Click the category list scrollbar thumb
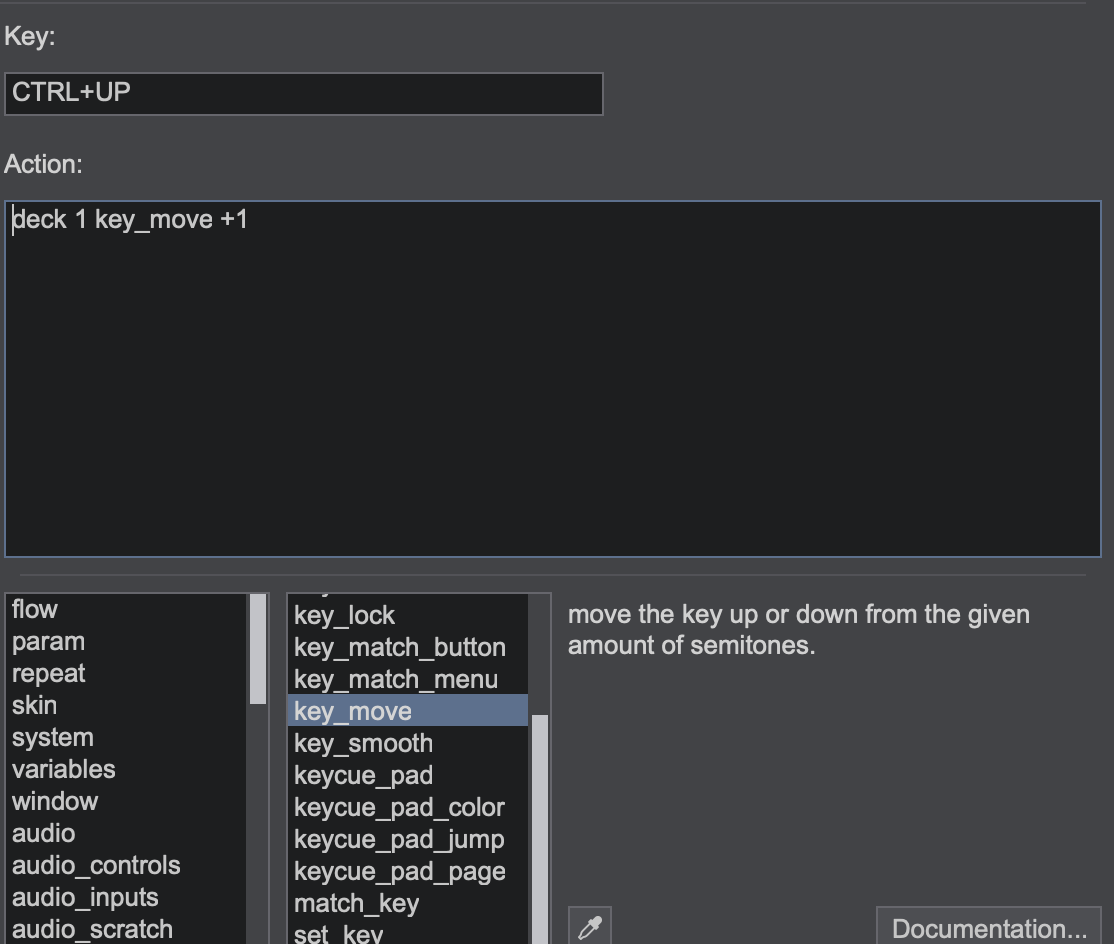This screenshot has width=1114, height=944. pyautogui.click(x=258, y=648)
